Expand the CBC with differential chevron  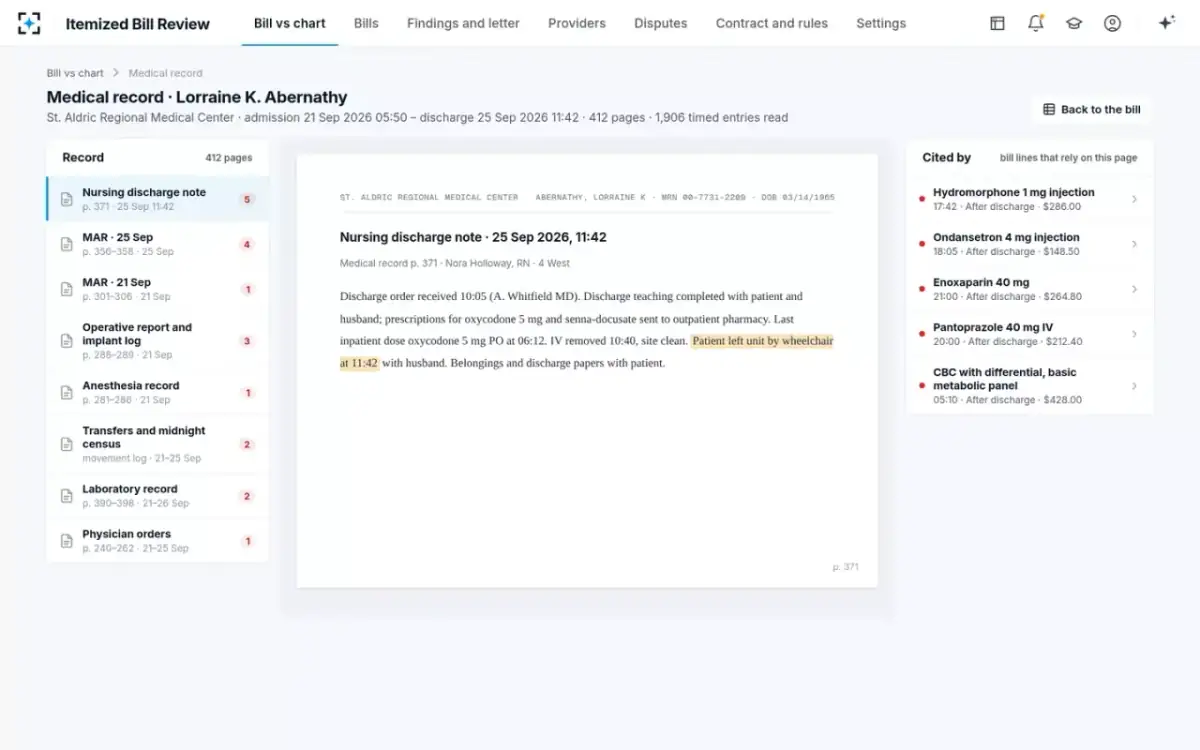click(x=1134, y=386)
